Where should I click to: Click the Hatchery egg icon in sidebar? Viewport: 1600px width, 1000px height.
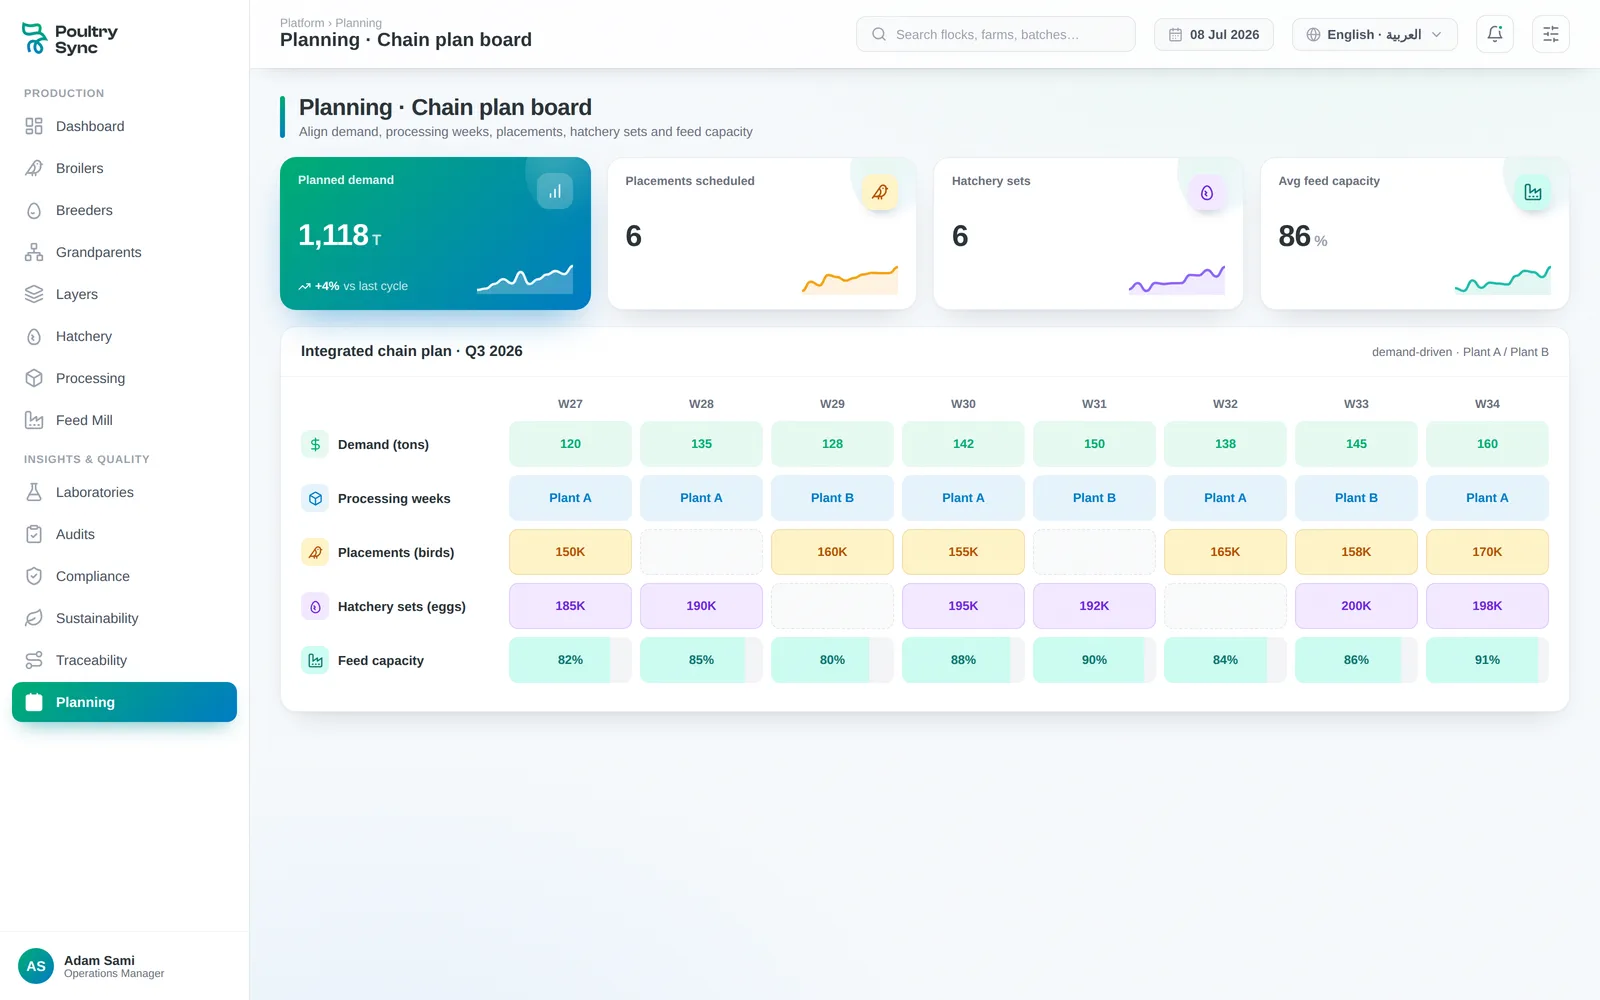point(34,336)
